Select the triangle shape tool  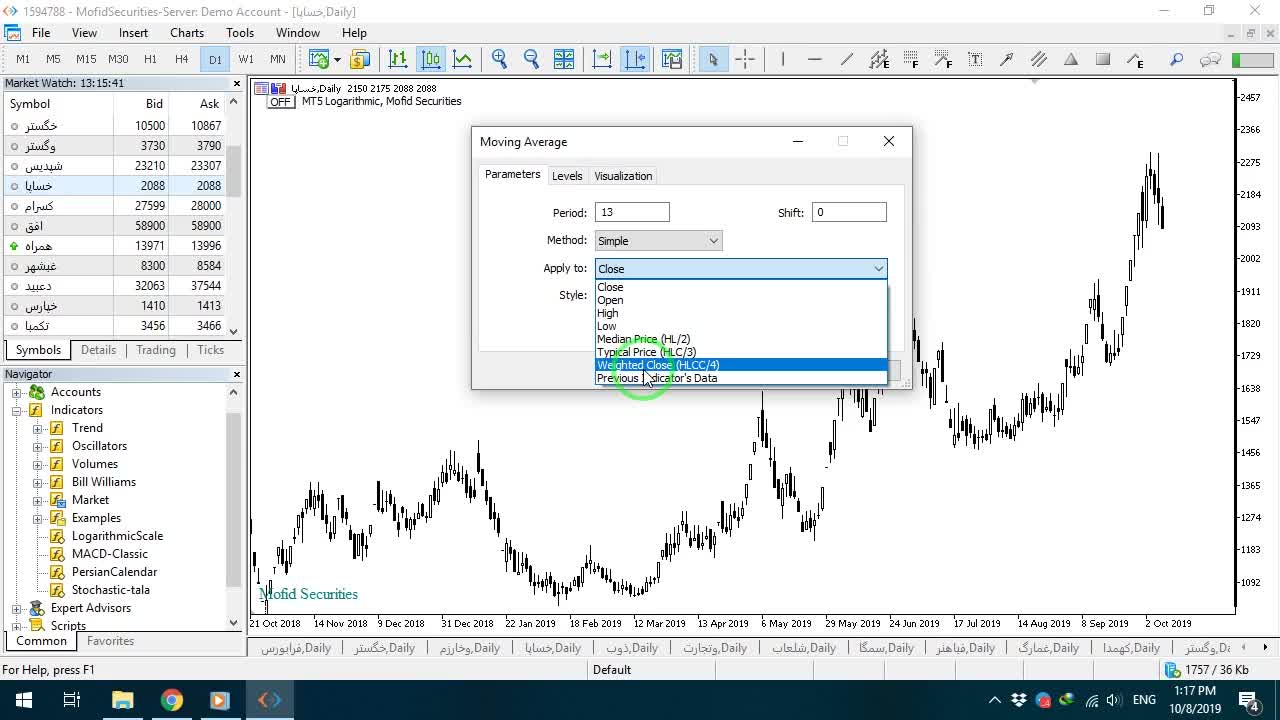coord(1071,59)
